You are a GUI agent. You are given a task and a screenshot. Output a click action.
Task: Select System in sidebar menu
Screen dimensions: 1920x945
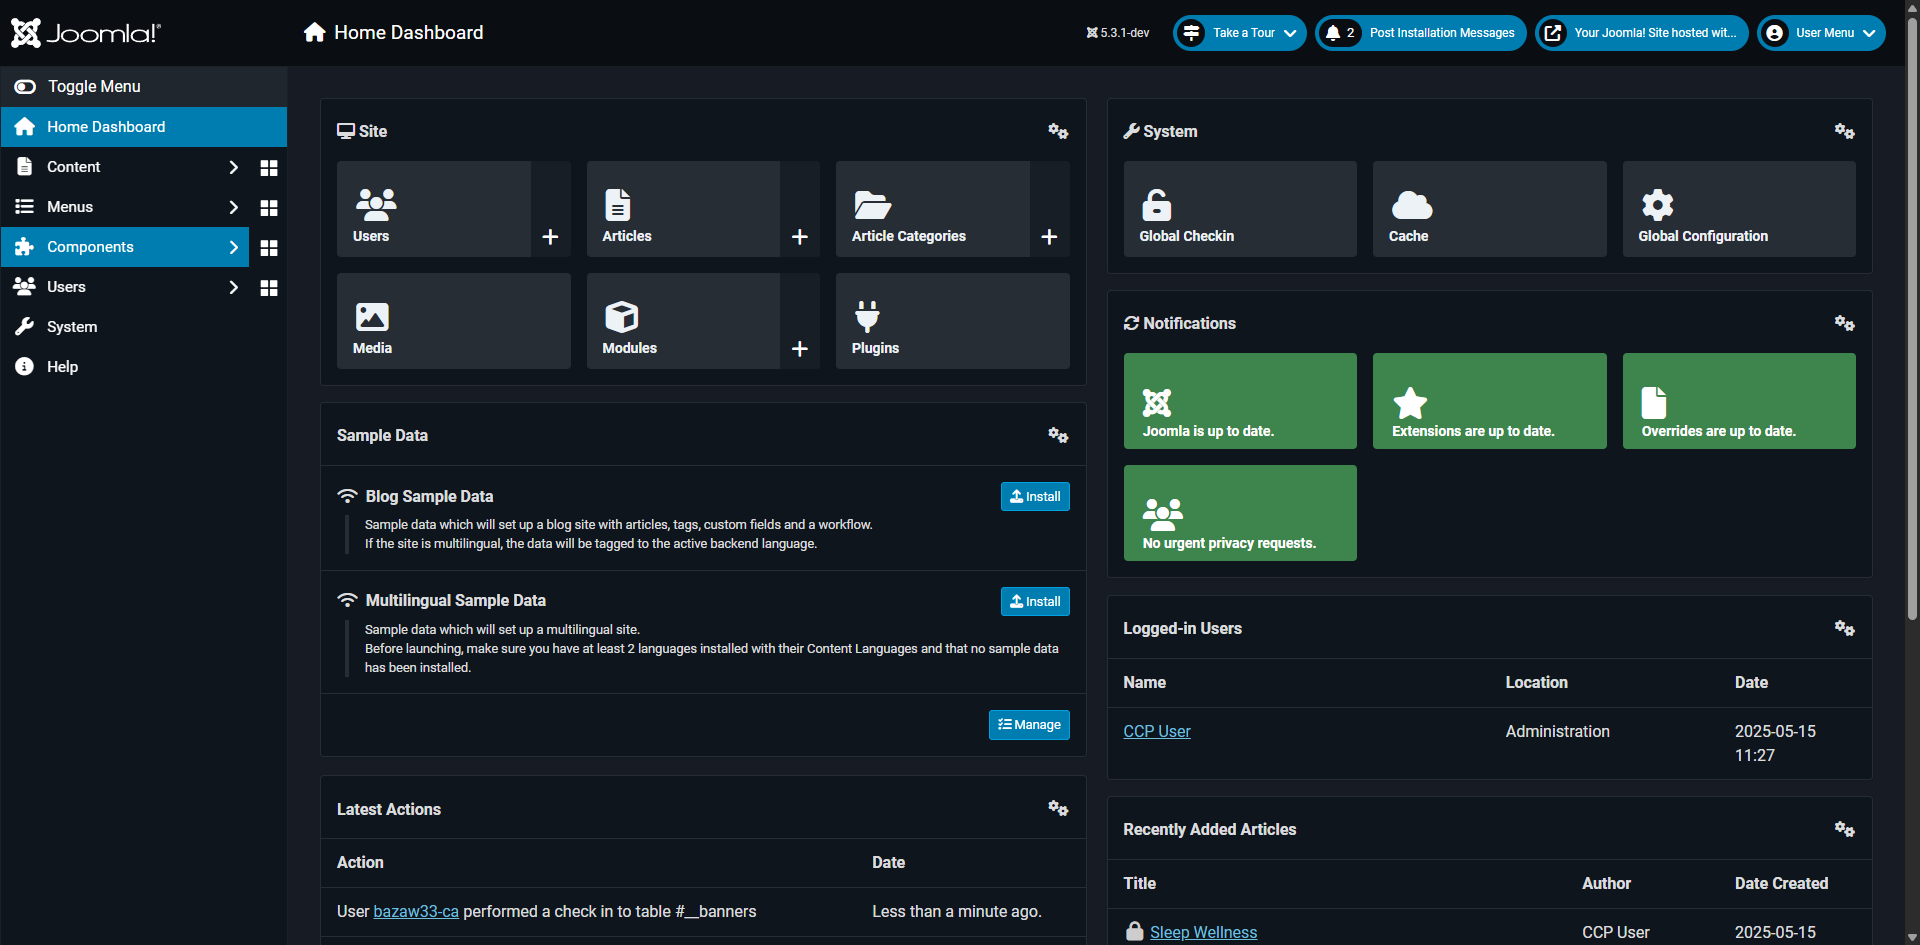click(x=72, y=327)
